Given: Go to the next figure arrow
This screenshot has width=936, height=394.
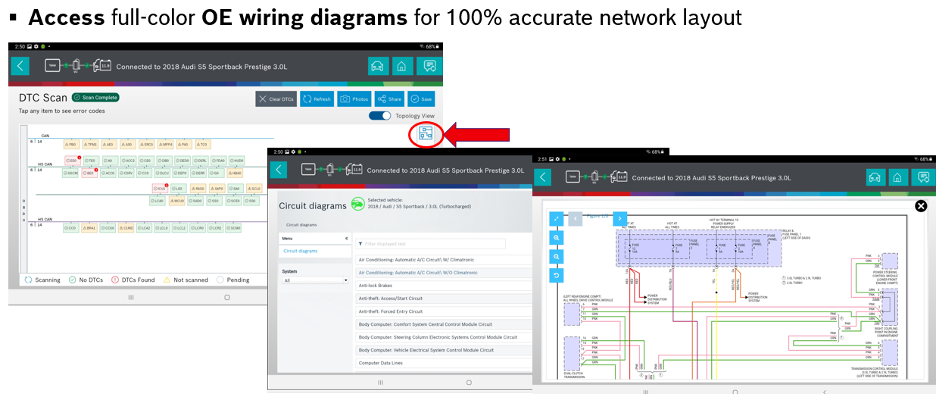Looking at the screenshot, I should coord(620,218).
